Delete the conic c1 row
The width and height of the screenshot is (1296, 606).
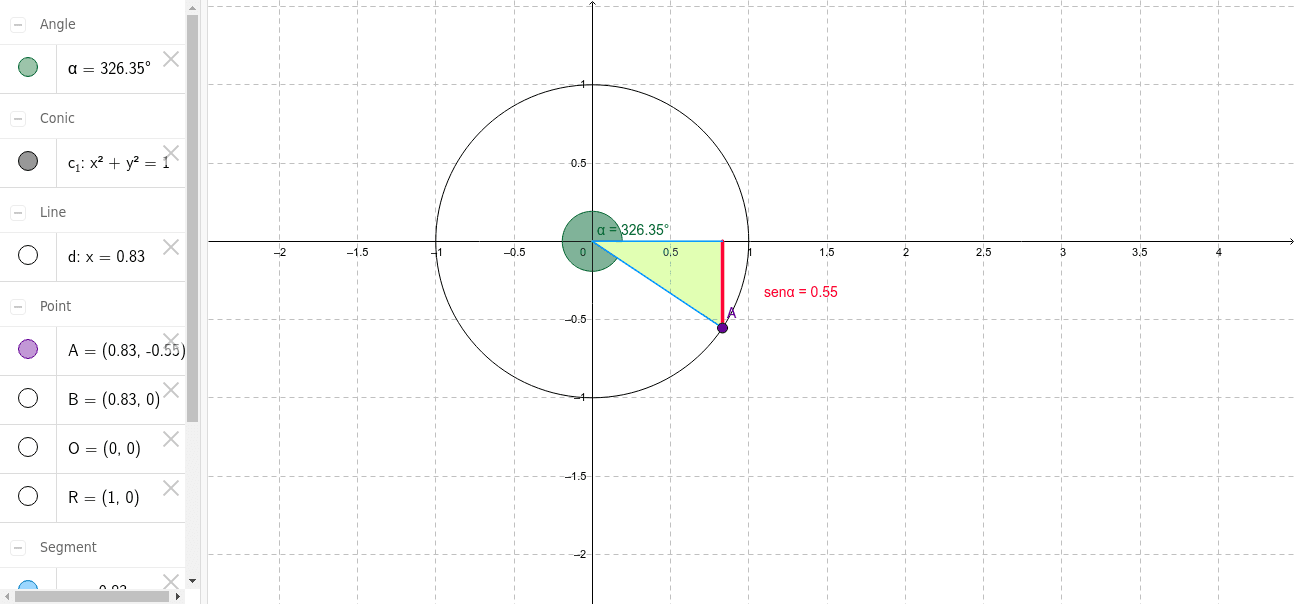[x=171, y=152]
